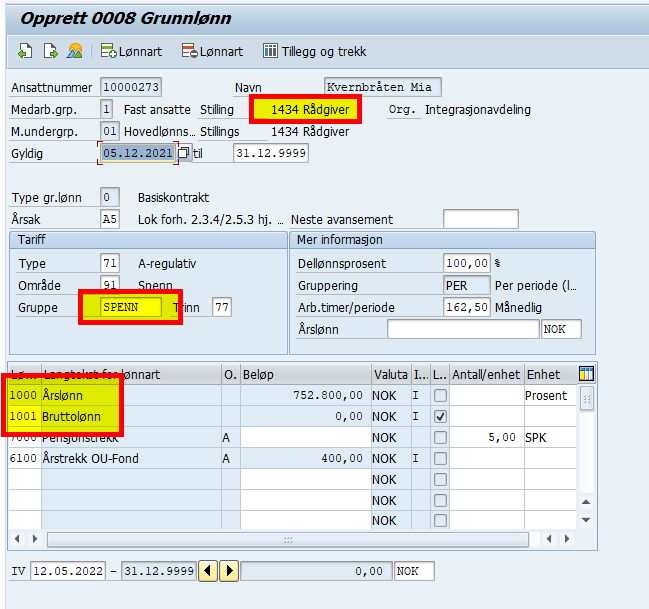The width and height of the screenshot is (649, 609).
Task: Click the Gruppe field SPENN
Action: pos(131,307)
